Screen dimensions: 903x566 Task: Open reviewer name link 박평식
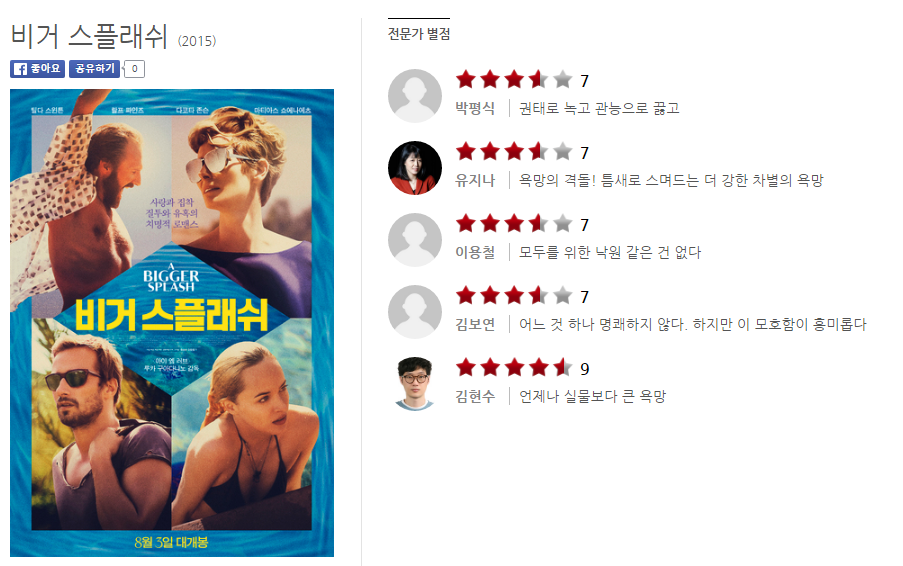tap(475, 108)
